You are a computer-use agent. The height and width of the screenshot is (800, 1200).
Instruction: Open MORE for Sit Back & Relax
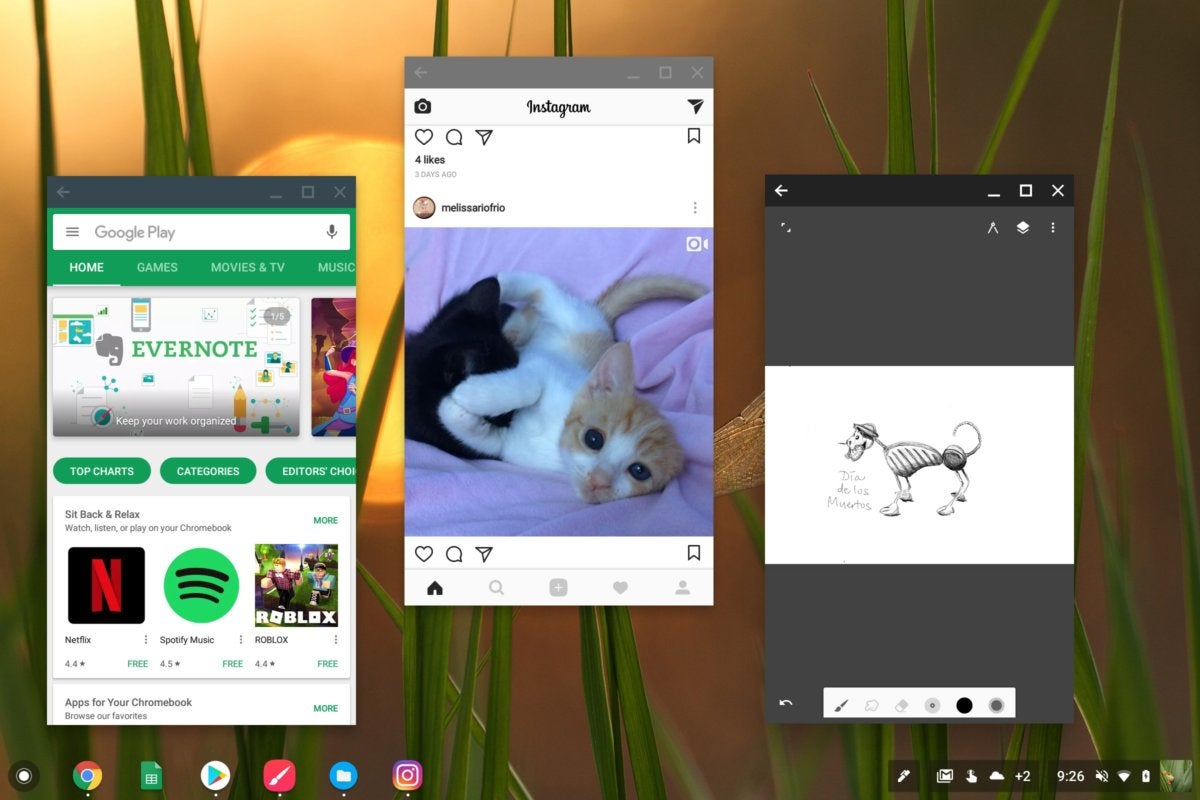tap(326, 520)
